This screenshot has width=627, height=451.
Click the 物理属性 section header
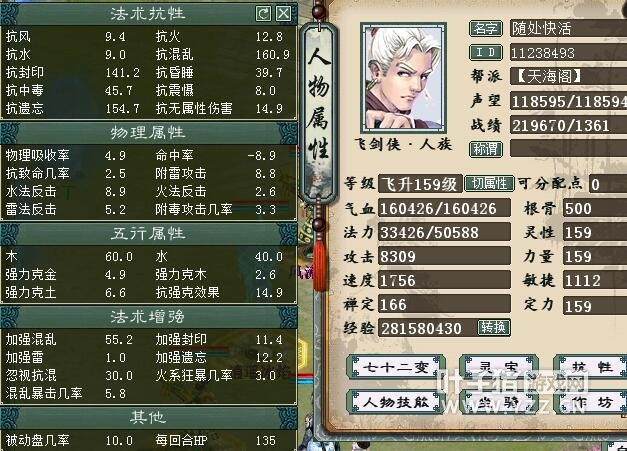pos(148,132)
